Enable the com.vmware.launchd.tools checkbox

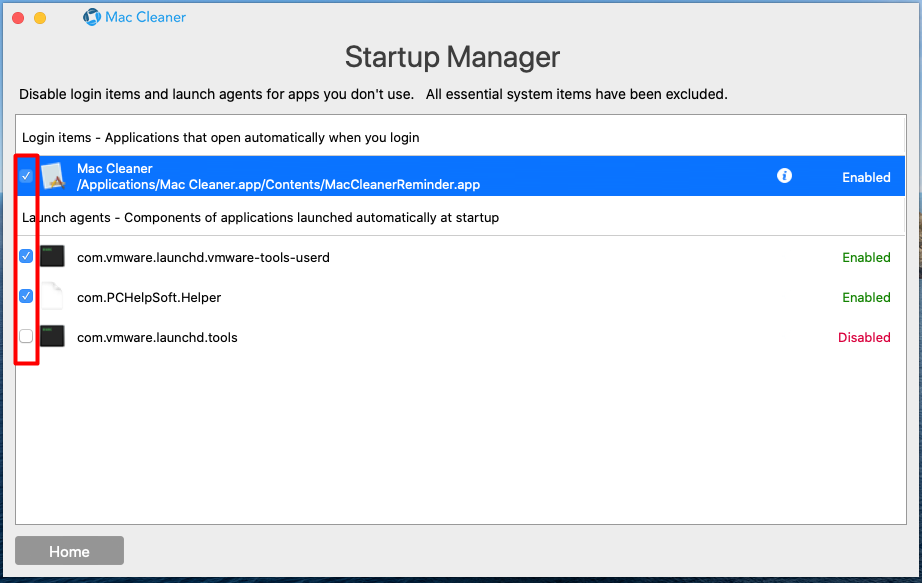click(x=26, y=336)
